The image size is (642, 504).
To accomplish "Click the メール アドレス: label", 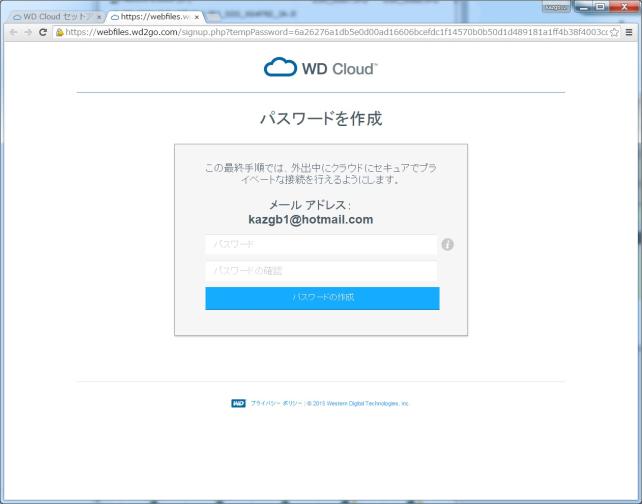I will pos(310,205).
